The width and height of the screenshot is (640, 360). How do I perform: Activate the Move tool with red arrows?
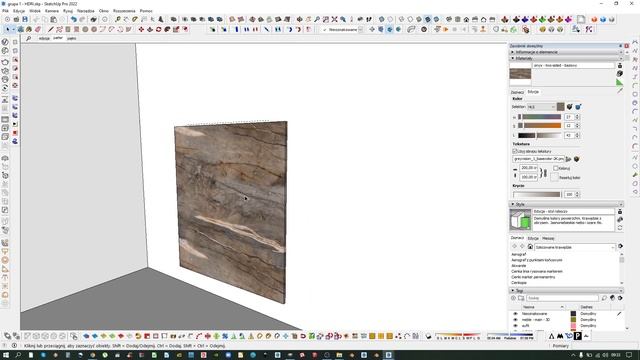141,29
